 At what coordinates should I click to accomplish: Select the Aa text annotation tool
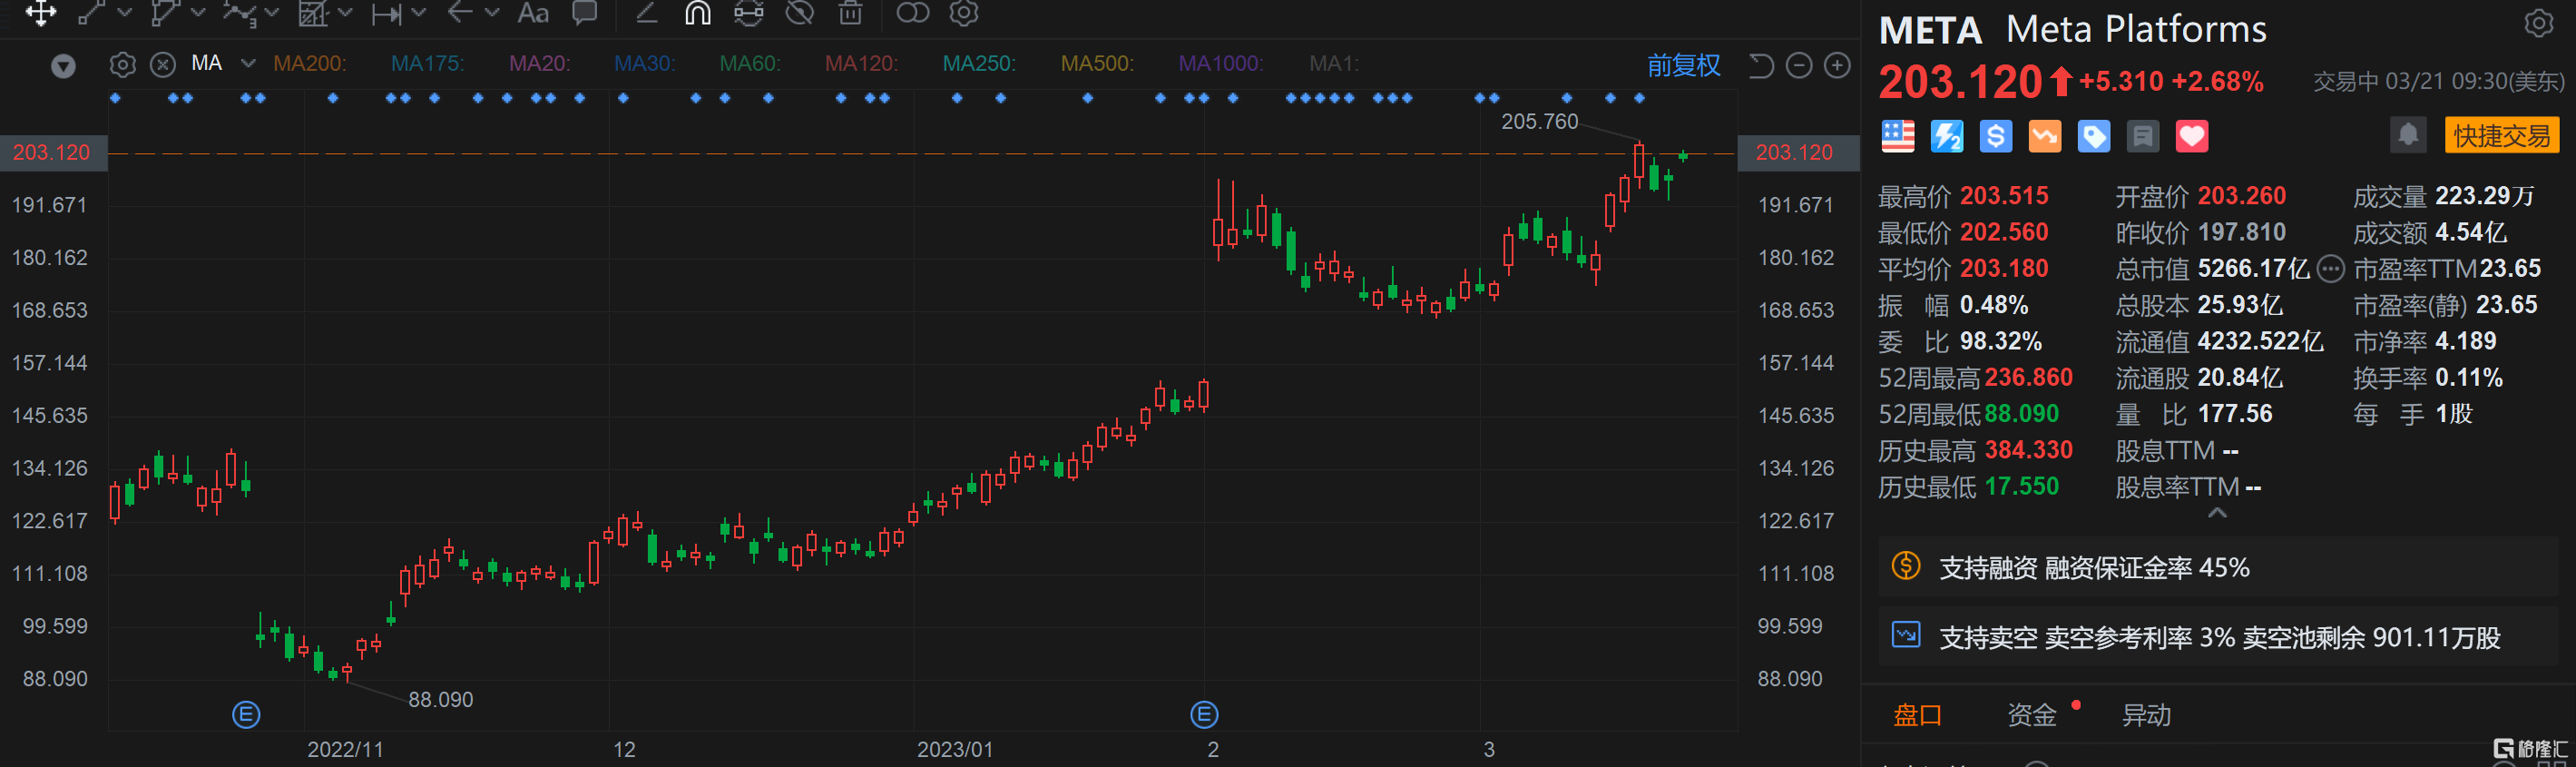coord(533,13)
